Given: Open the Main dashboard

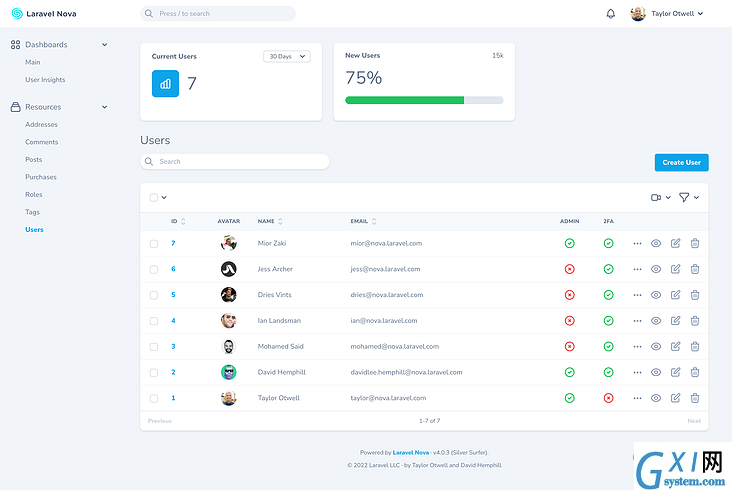Looking at the screenshot, I should [33, 62].
